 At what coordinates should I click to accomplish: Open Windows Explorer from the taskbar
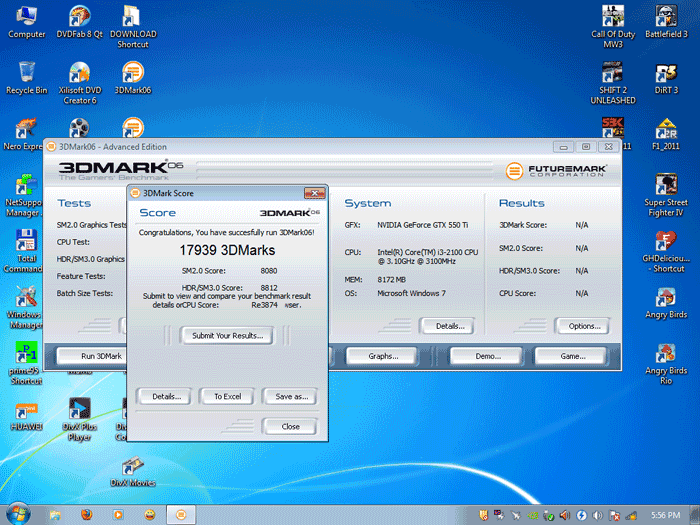[x=55, y=515]
